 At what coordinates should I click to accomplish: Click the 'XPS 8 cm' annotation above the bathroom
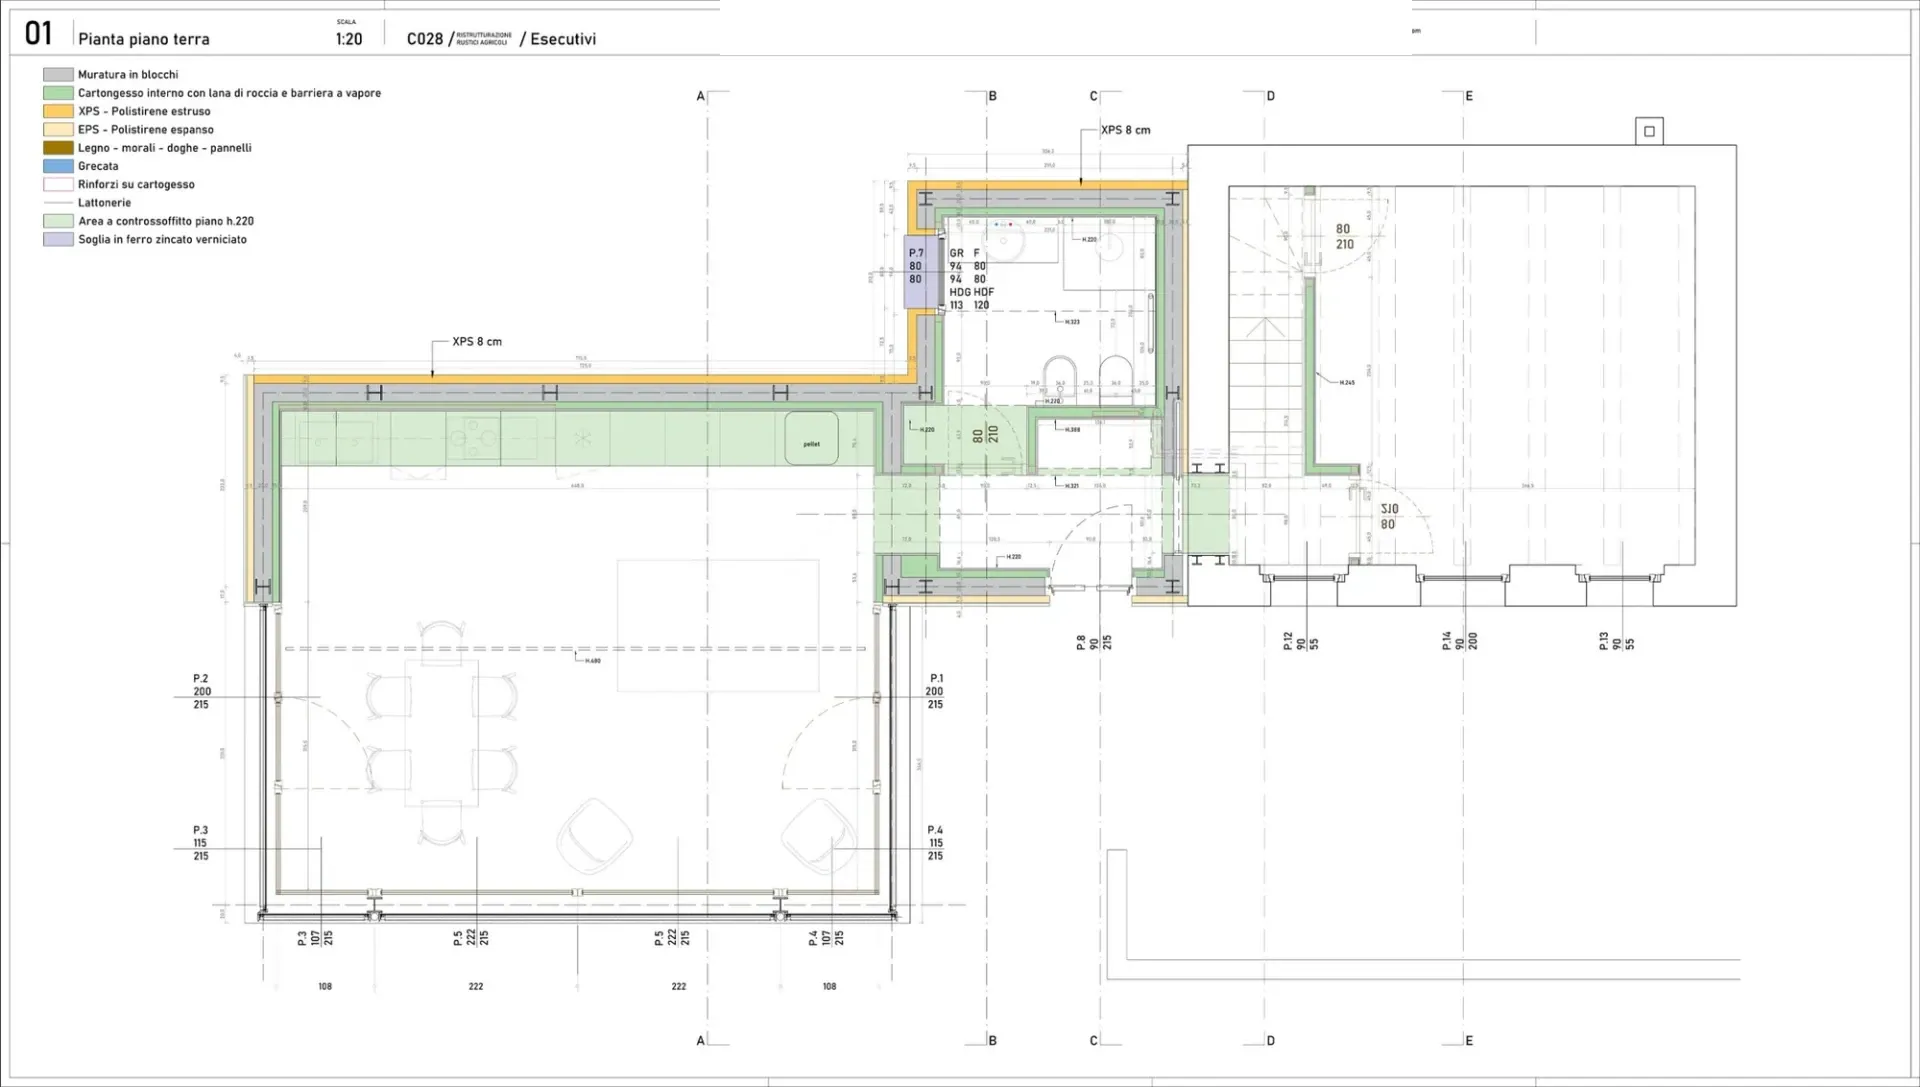tap(1126, 130)
